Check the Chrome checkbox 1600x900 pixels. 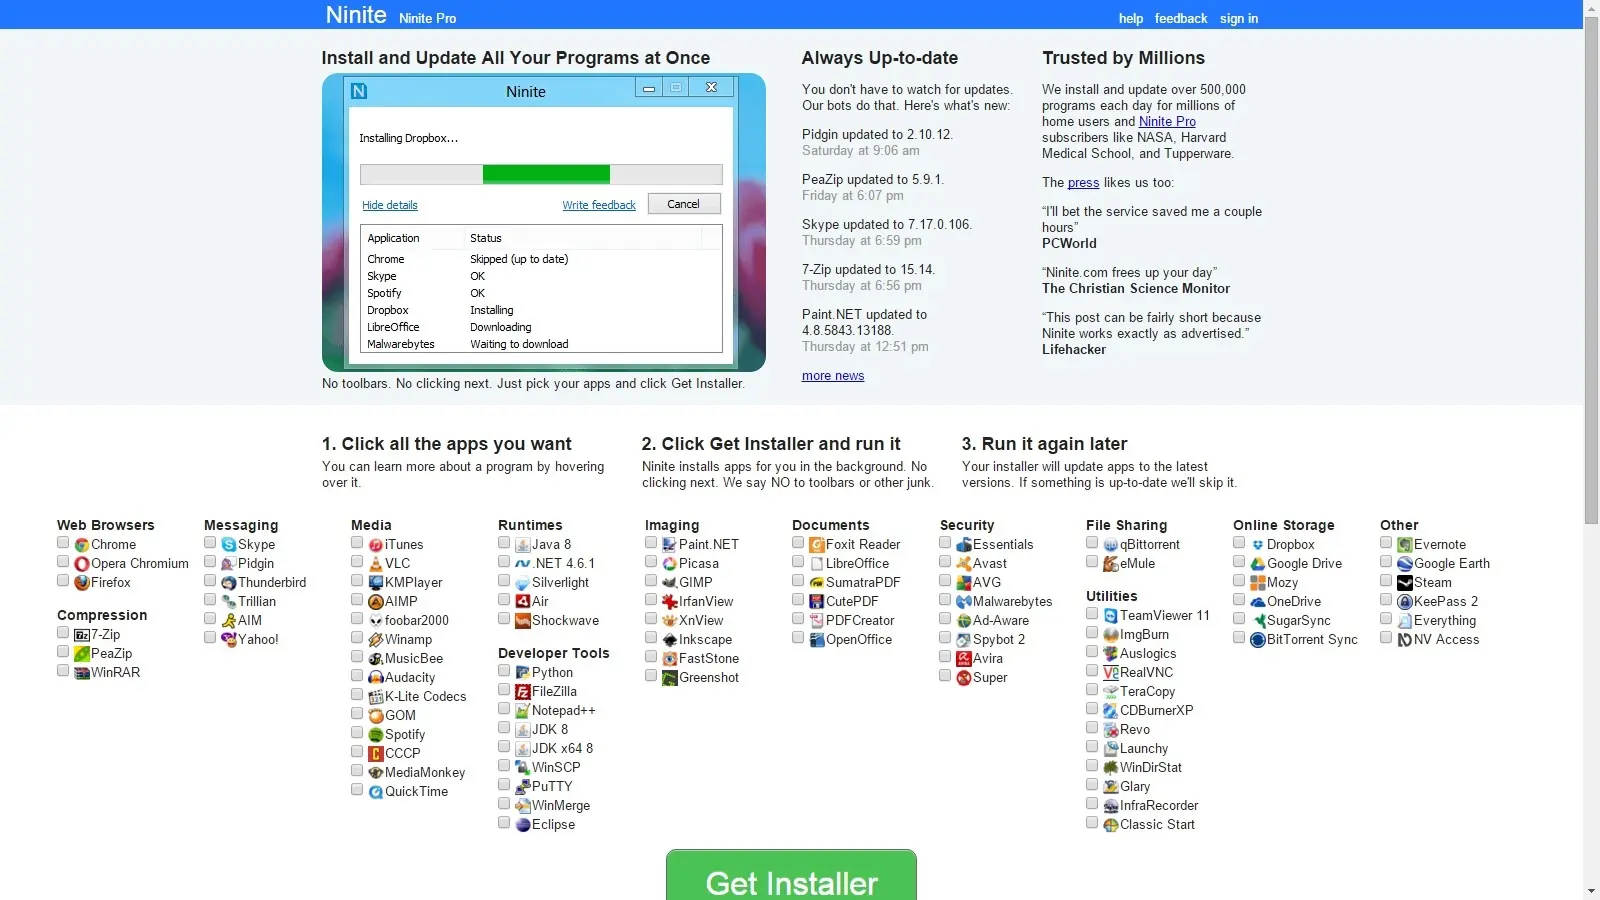pyautogui.click(x=63, y=543)
